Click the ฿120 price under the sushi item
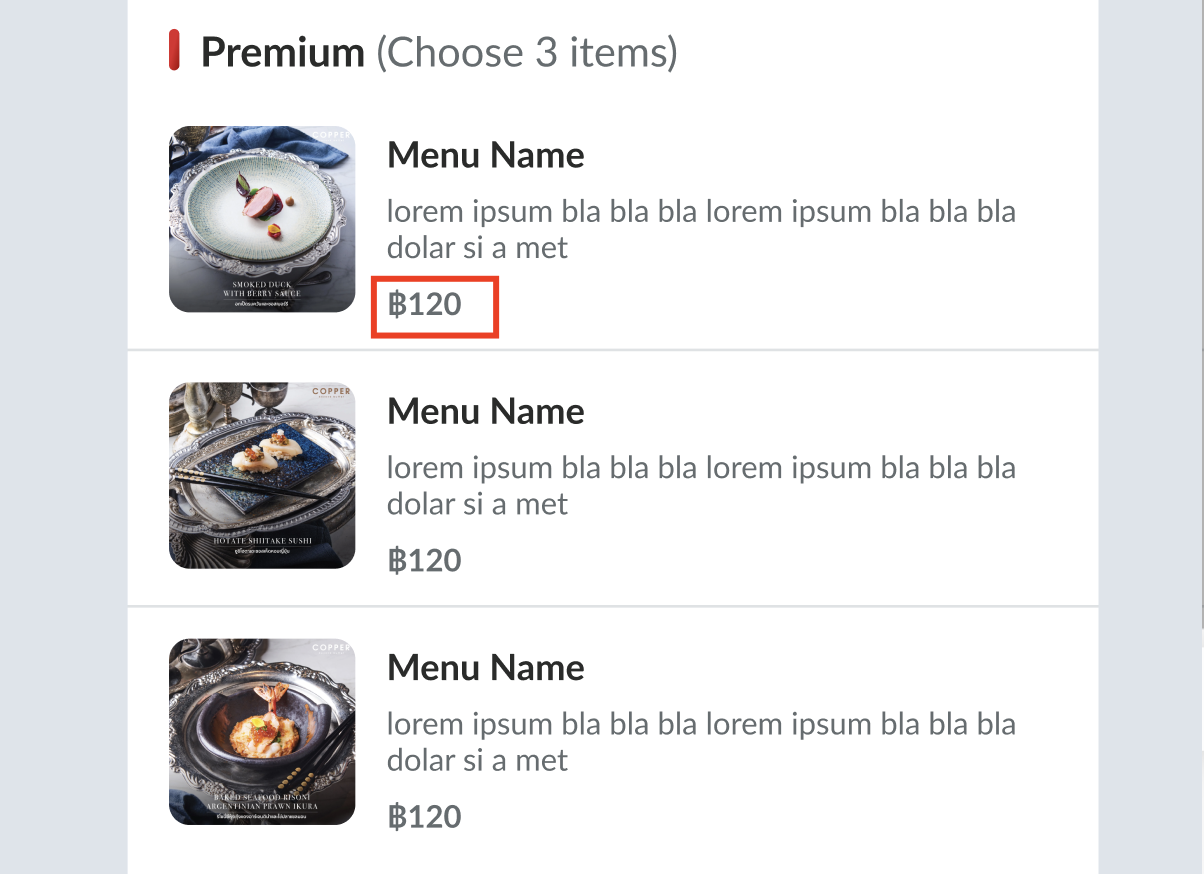Image resolution: width=1204 pixels, height=874 pixels. 426,560
